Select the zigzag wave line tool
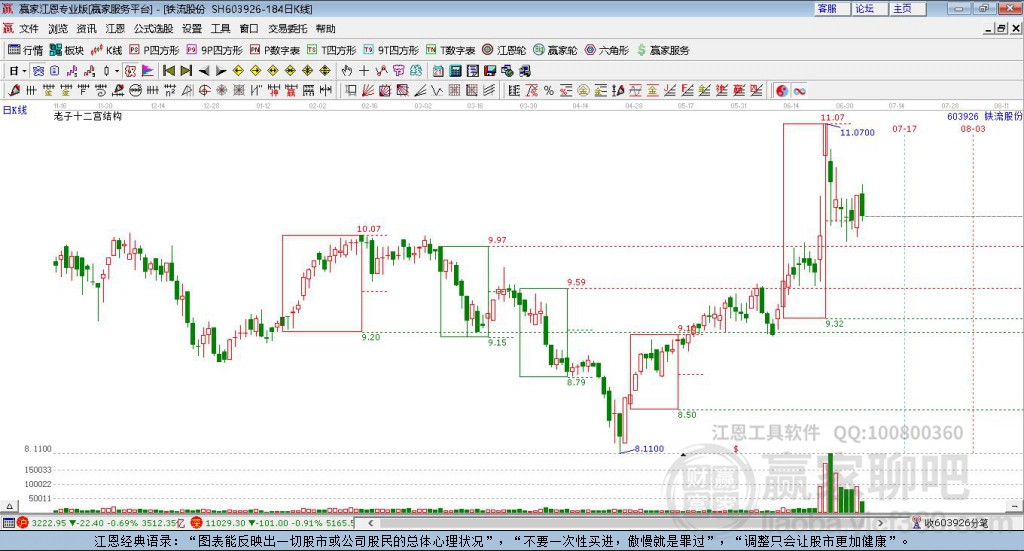The image size is (1024, 551). [436, 90]
